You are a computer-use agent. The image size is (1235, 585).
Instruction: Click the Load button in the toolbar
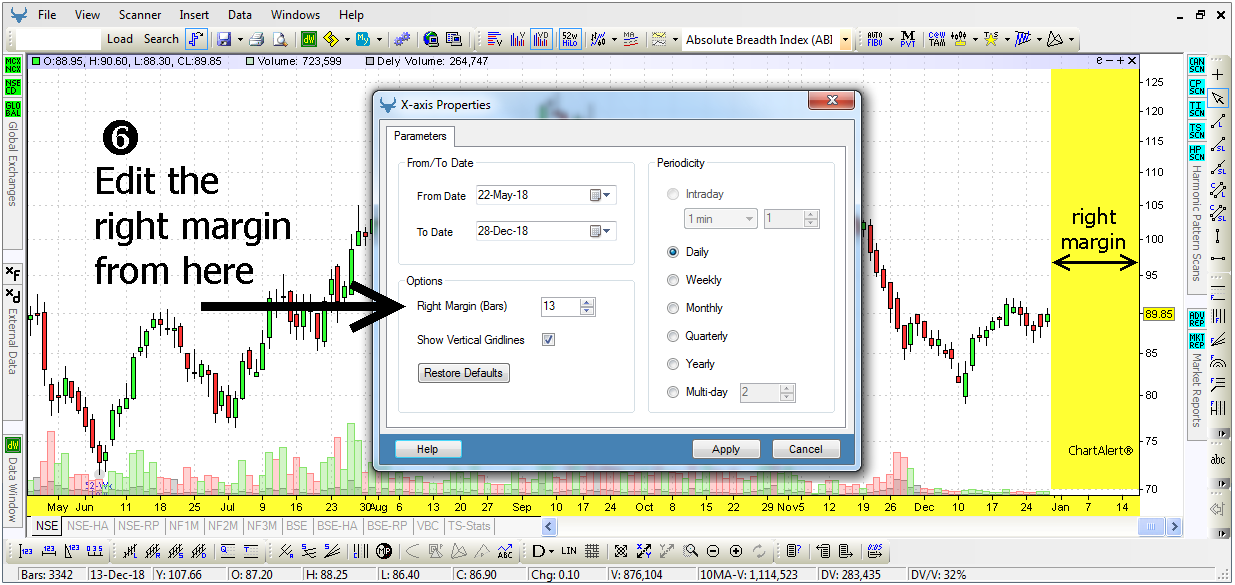(120, 39)
